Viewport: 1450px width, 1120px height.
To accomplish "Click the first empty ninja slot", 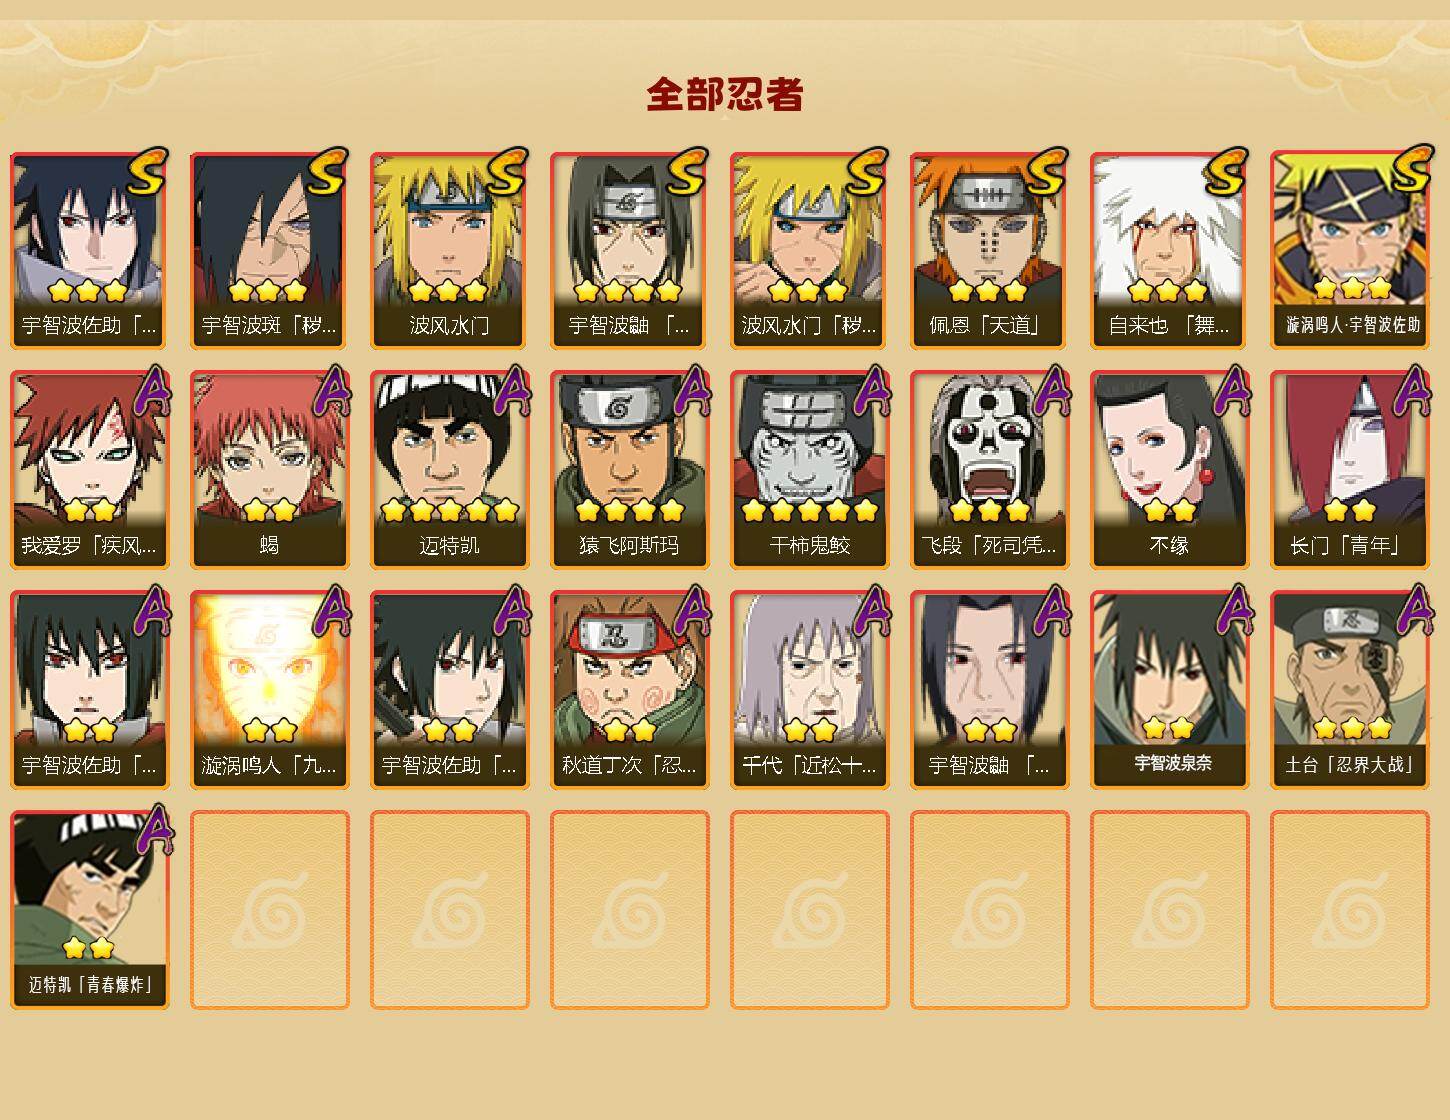I will (x=270, y=910).
